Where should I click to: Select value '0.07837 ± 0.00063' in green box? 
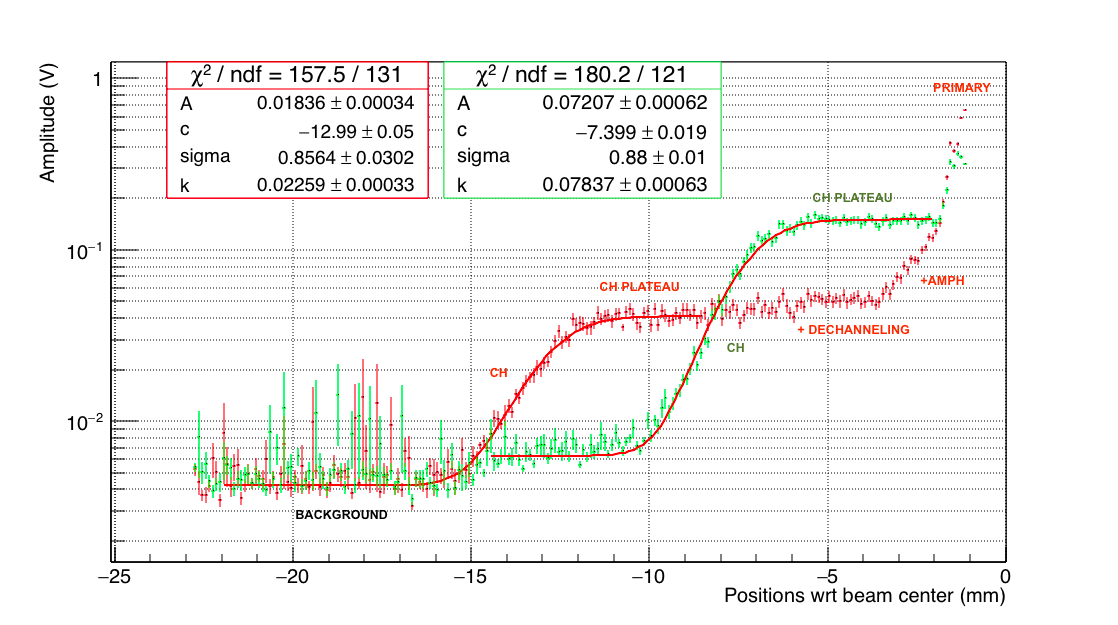(625, 185)
